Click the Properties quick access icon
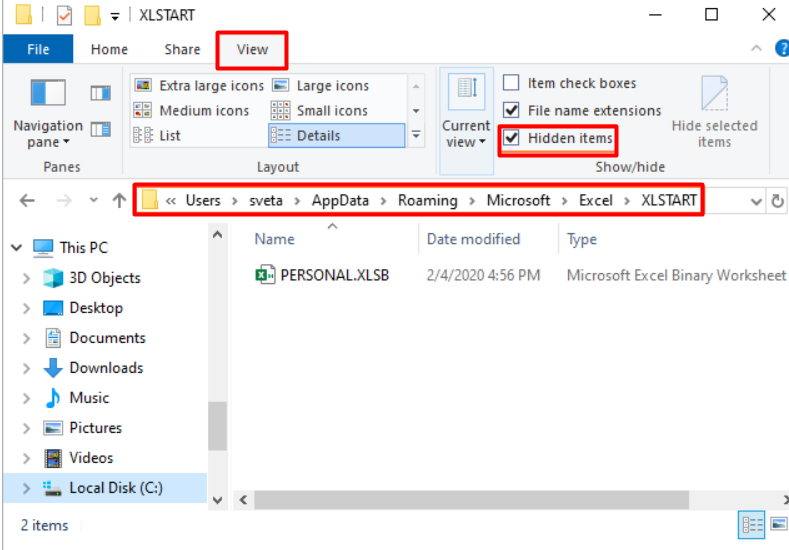The width and height of the screenshot is (789, 550). (x=64, y=15)
